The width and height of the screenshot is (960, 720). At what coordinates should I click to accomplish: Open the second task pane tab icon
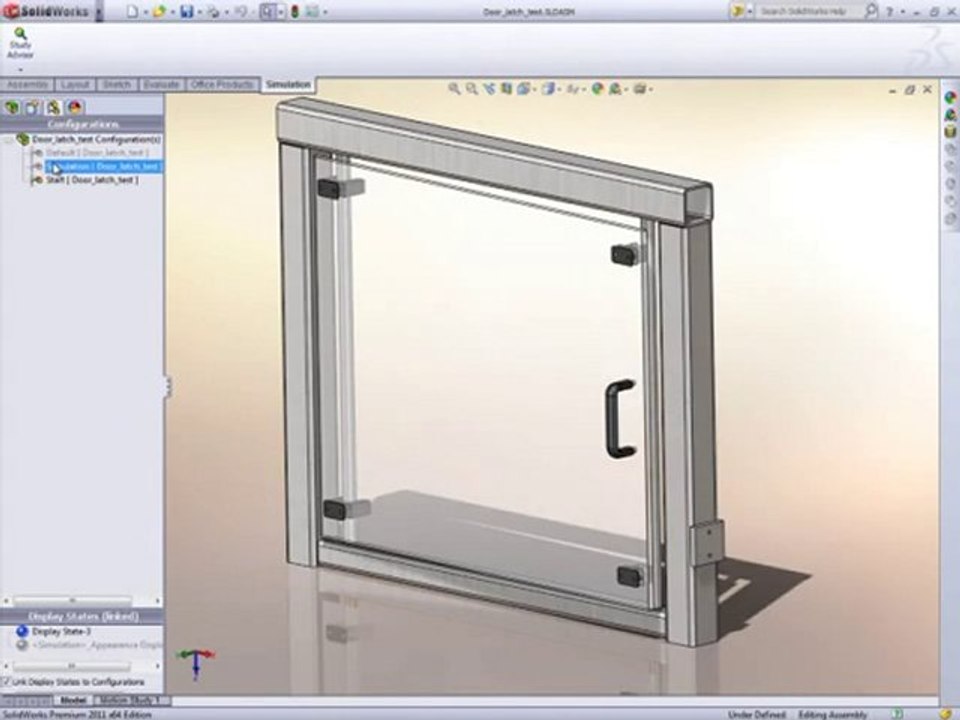point(950,114)
